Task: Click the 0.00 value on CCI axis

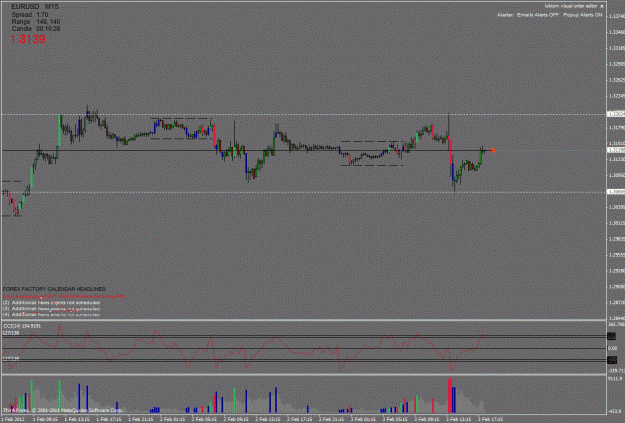Action: tap(612, 348)
